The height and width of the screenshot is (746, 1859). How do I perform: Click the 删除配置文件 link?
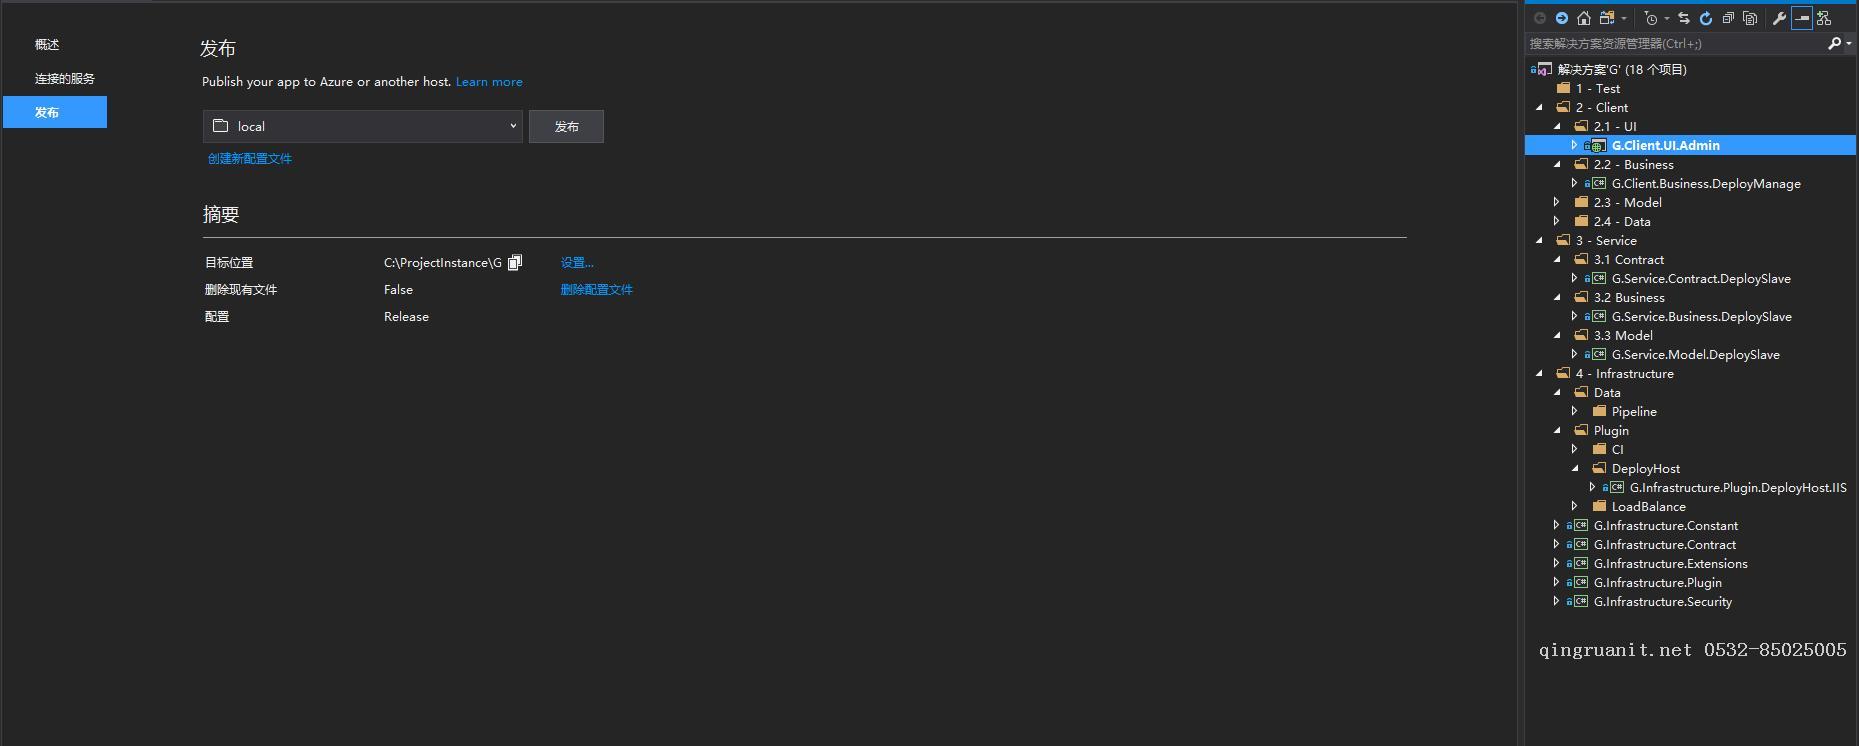pos(597,289)
